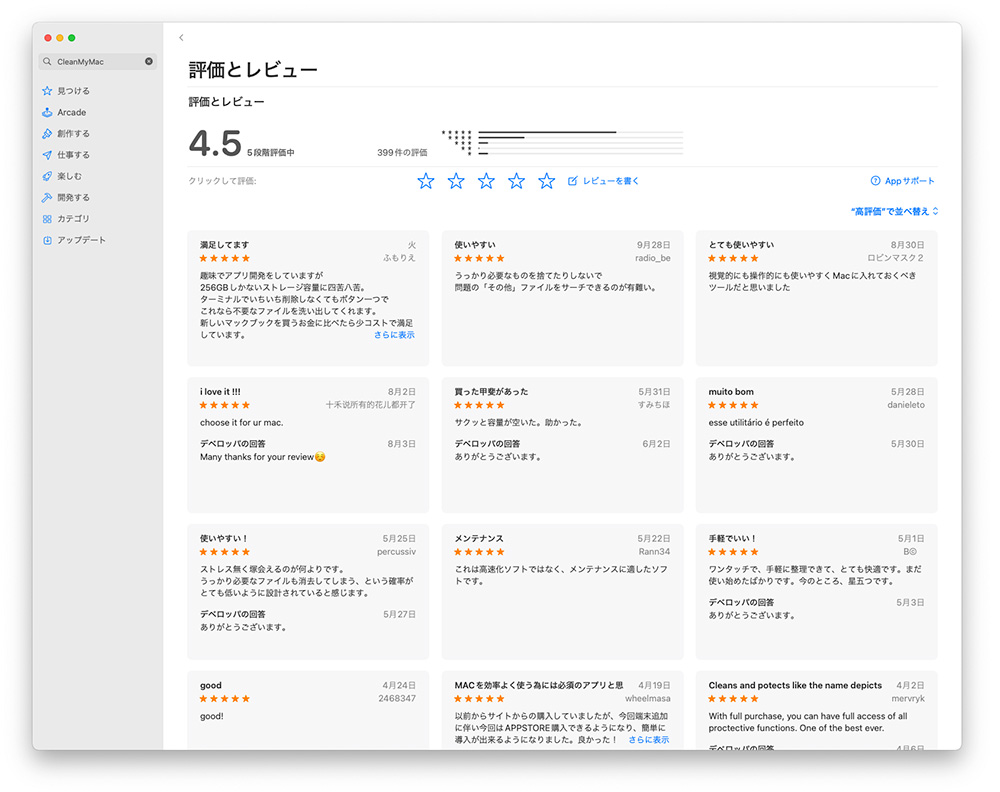Select Arcade in the sidebar
1000x792 pixels.
coord(71,112)
